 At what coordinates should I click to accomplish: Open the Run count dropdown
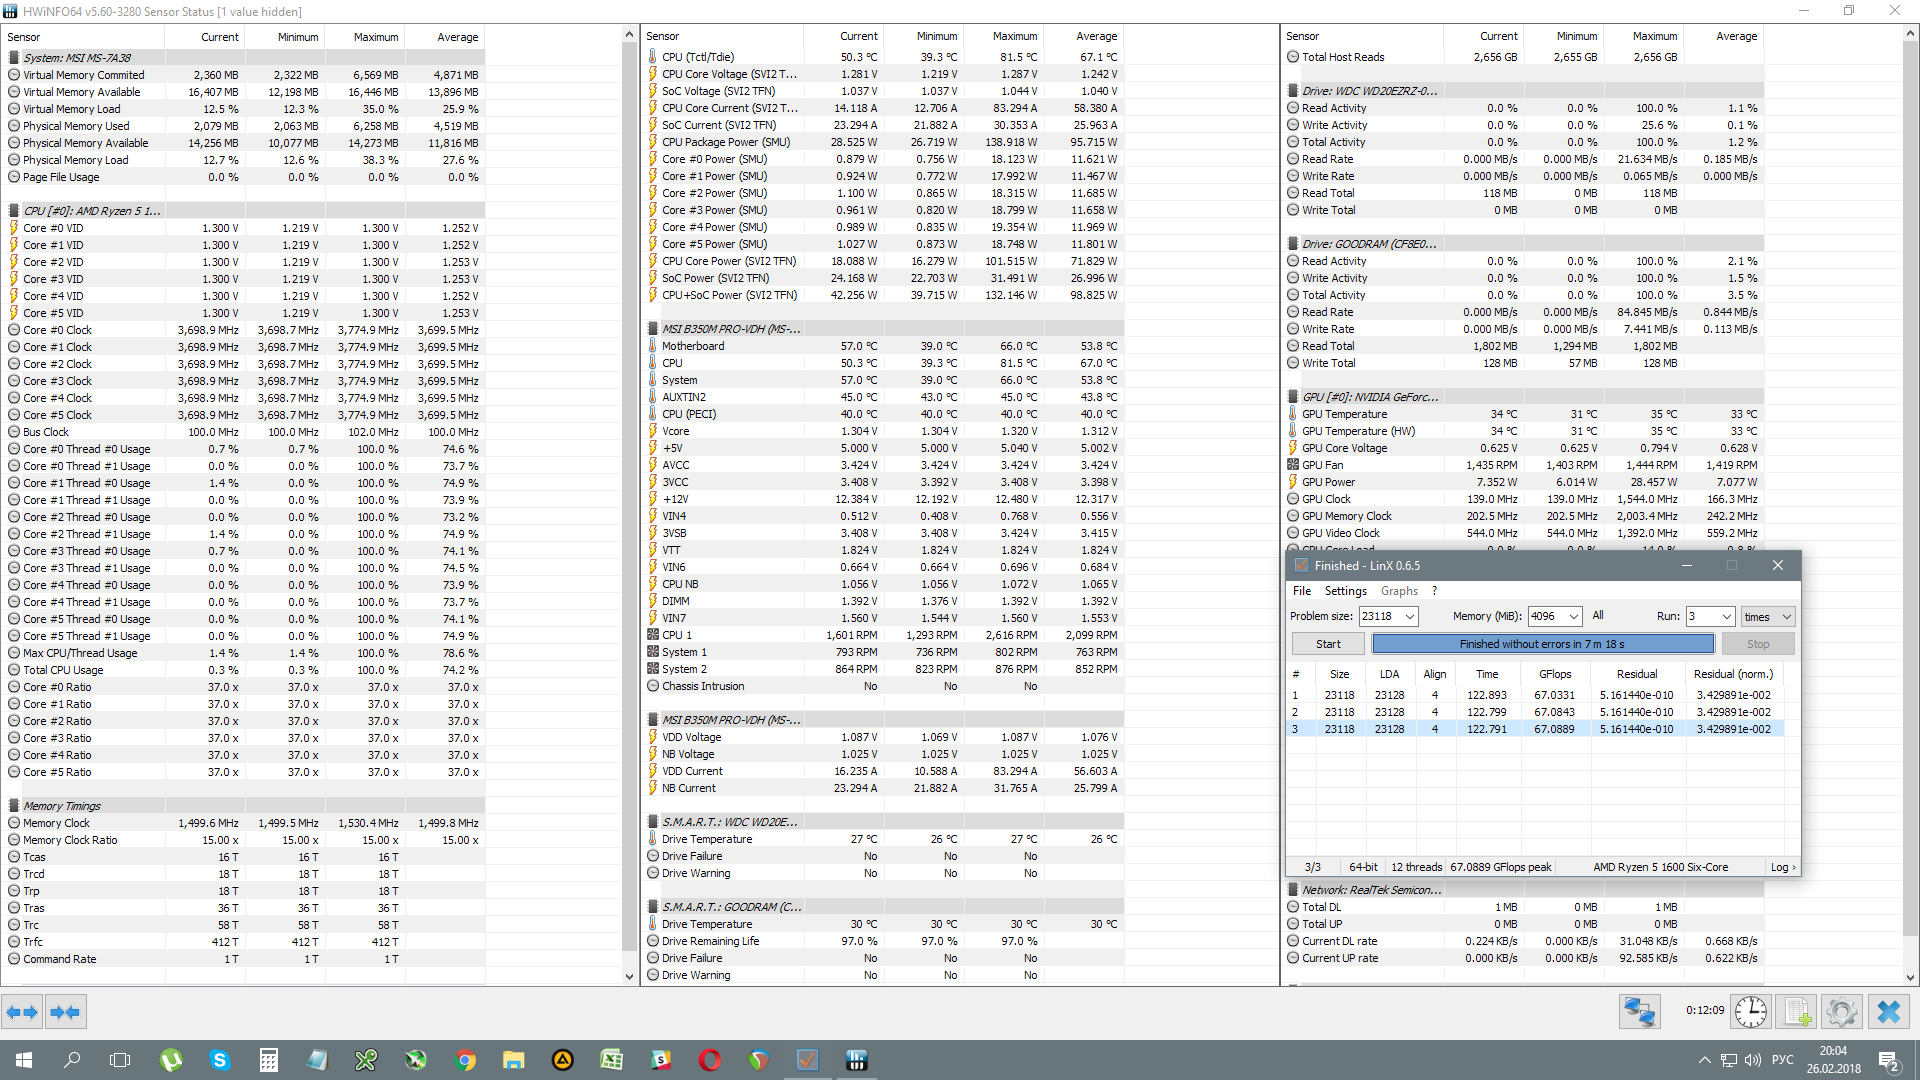(x=1725, y=617)
